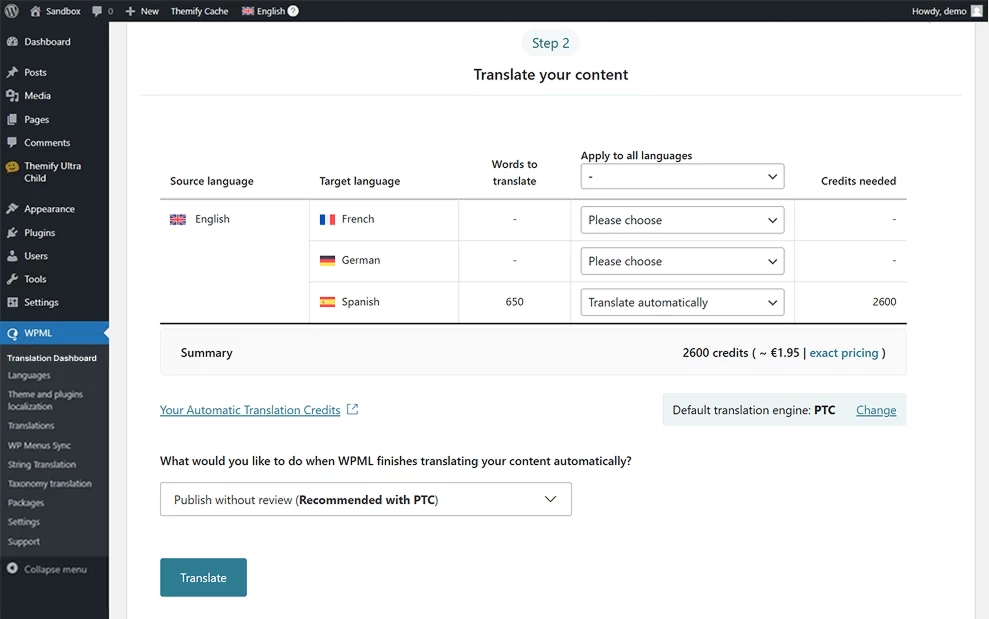
Task: Go to Taxonomy translation submenu
Action: [50, 484]
